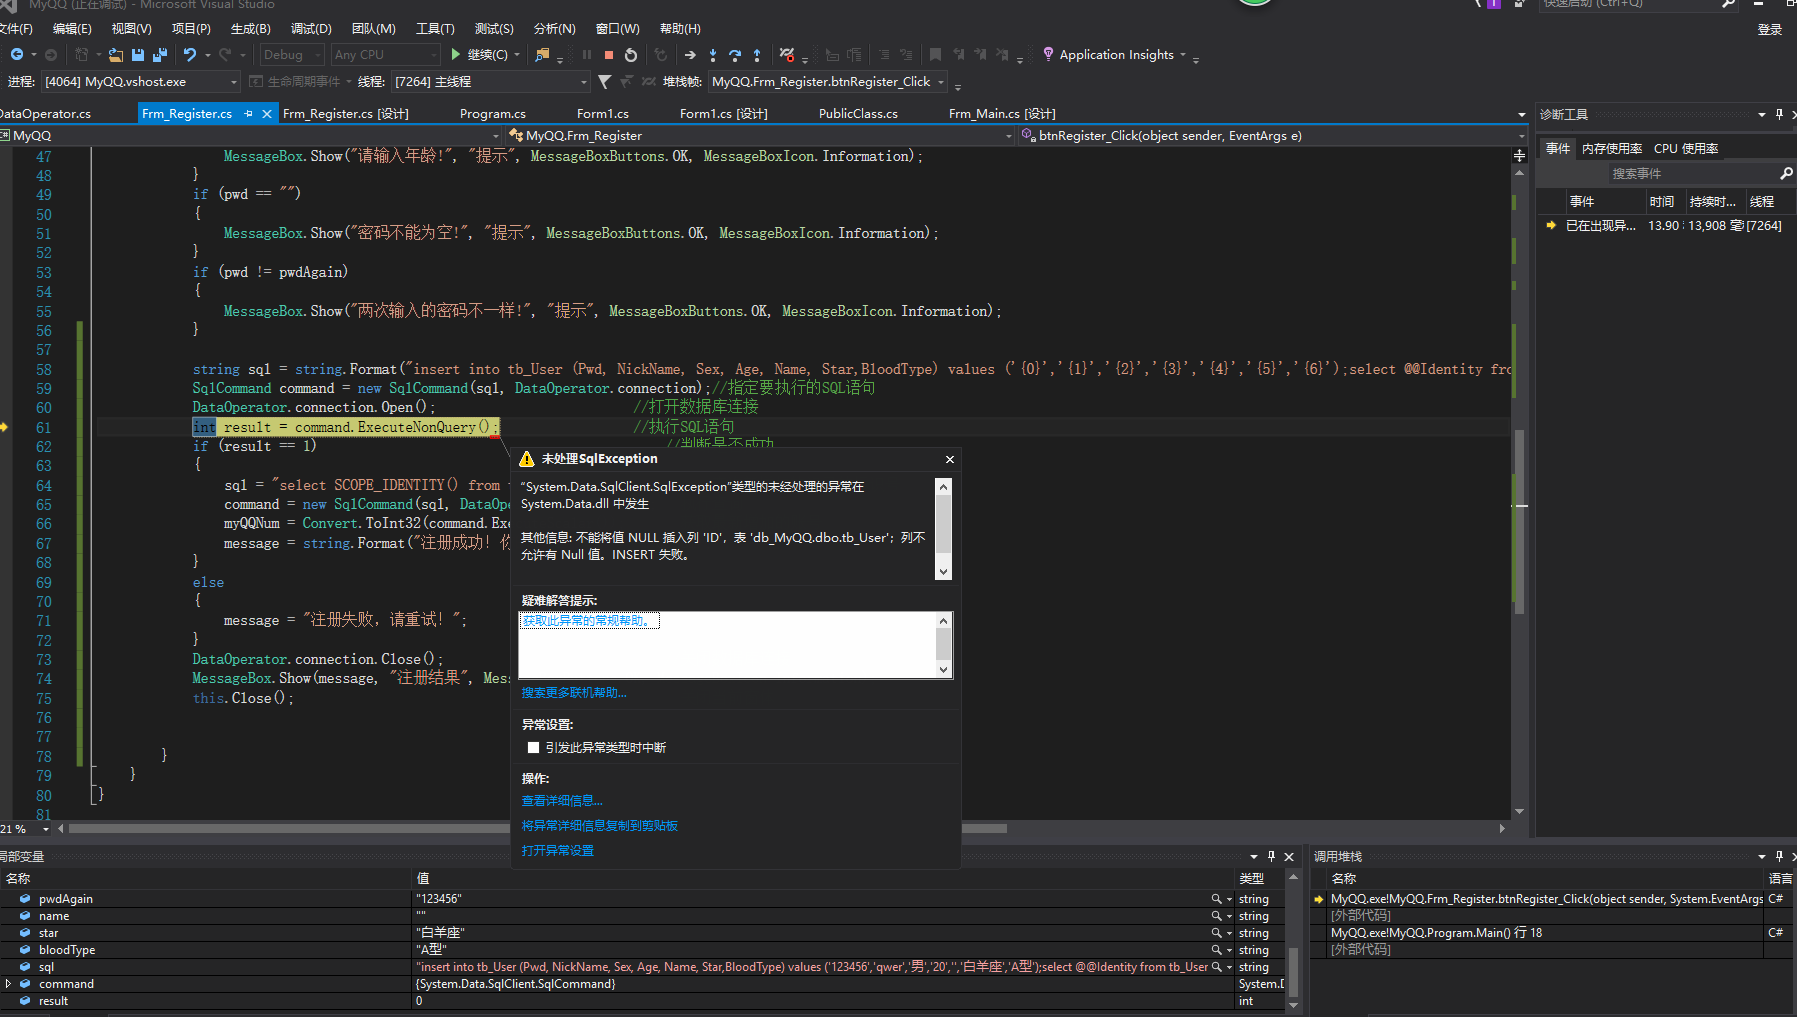Open the 帮助(H) Help menu
Image resolution: width=1797 pixels, height=1017 pixels.
click(x=680, y=29)
